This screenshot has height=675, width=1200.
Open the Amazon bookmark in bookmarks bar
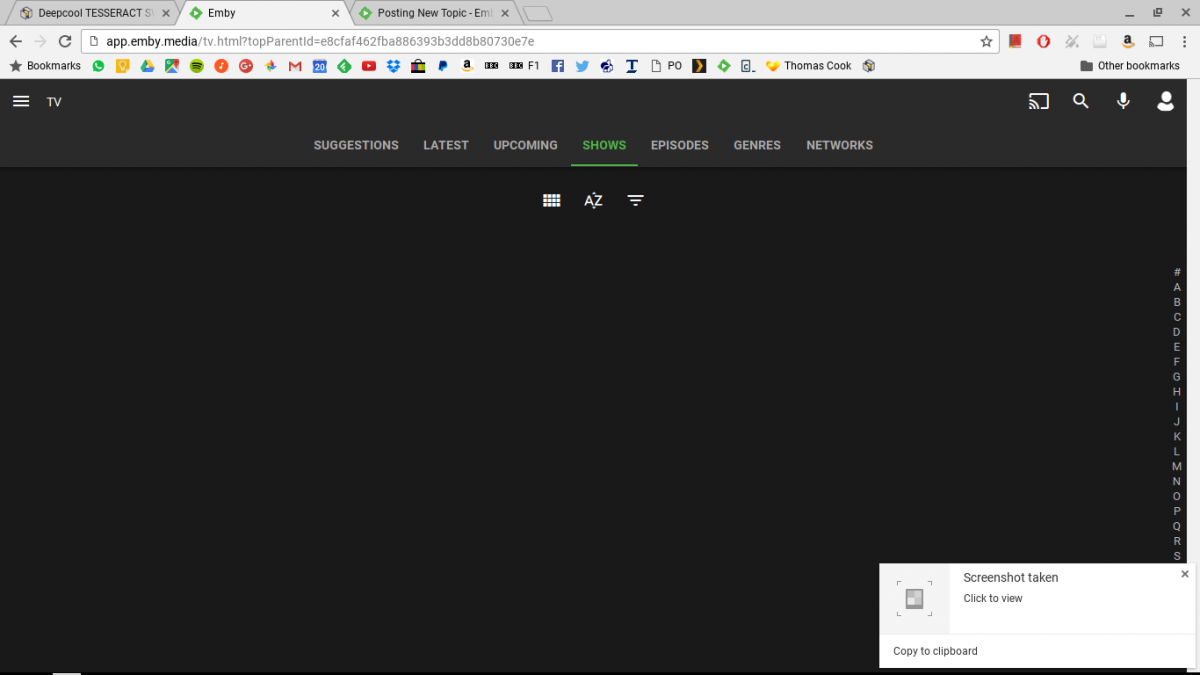pyautogui.click(x=467, y=66)
